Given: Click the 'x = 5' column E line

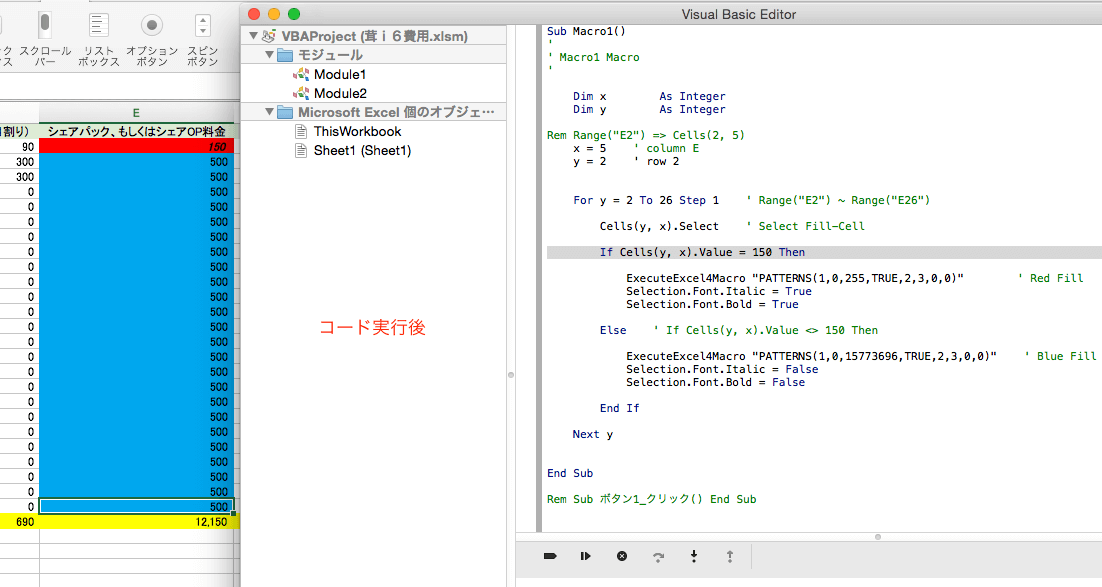Looking at the screenshot, I should click(636, 148).
